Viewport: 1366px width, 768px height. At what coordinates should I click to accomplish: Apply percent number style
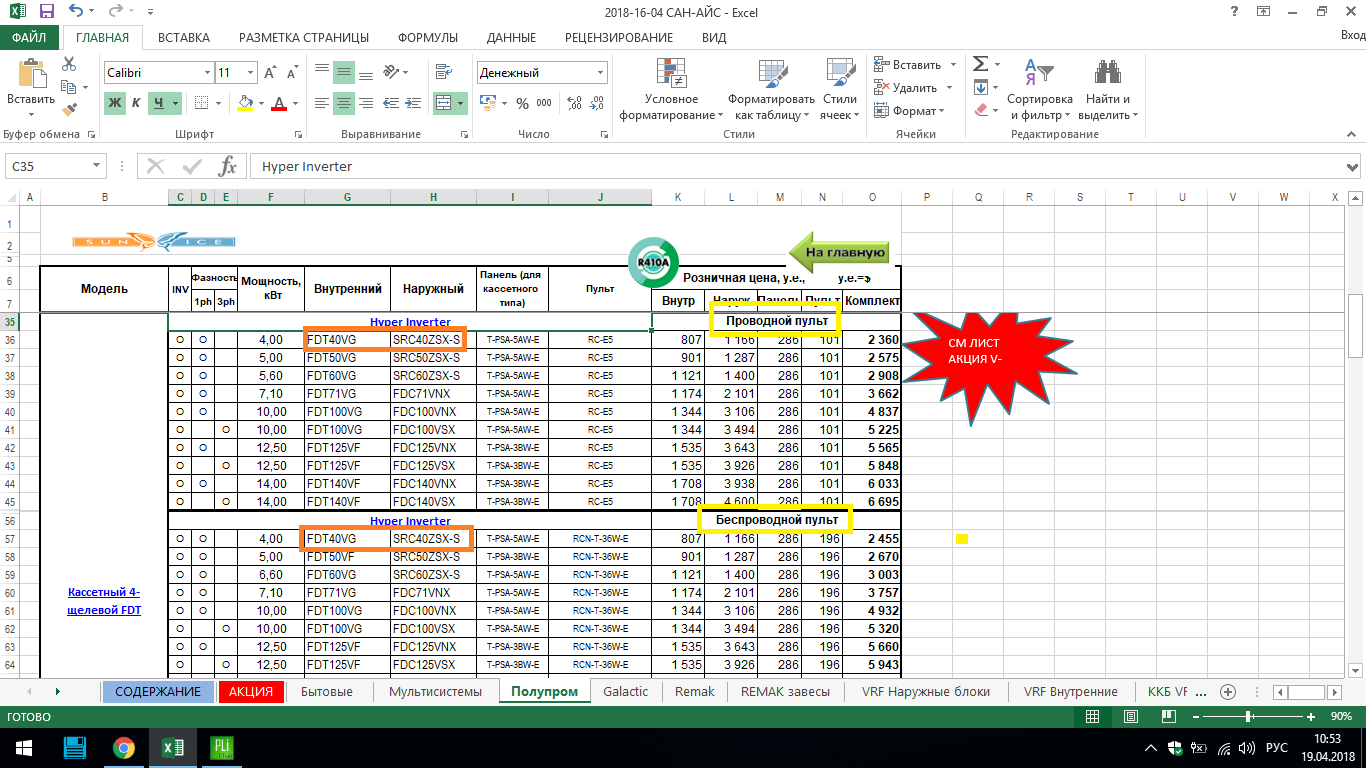coord(522,103)
